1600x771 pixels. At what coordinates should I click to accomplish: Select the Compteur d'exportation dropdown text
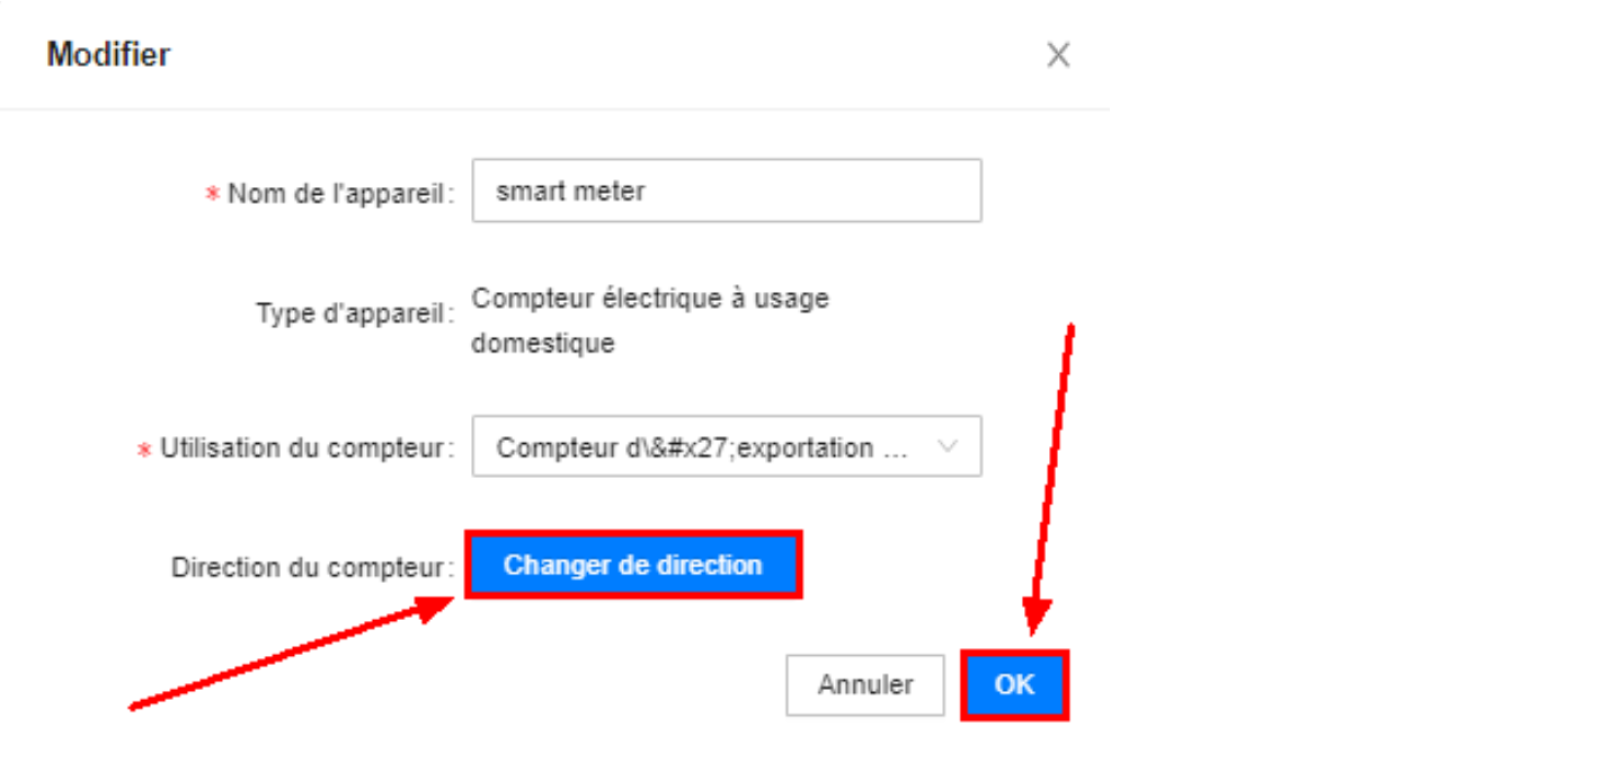tap(700, 447)
